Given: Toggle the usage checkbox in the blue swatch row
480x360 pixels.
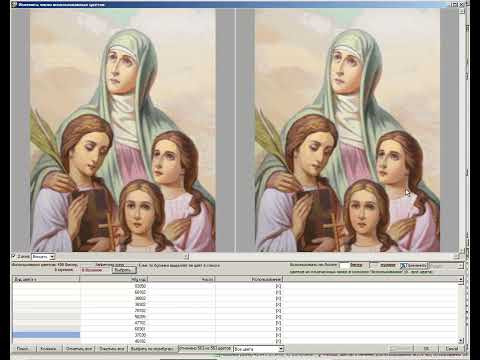Looking at the screenshot, I should (x=279, y=335).
